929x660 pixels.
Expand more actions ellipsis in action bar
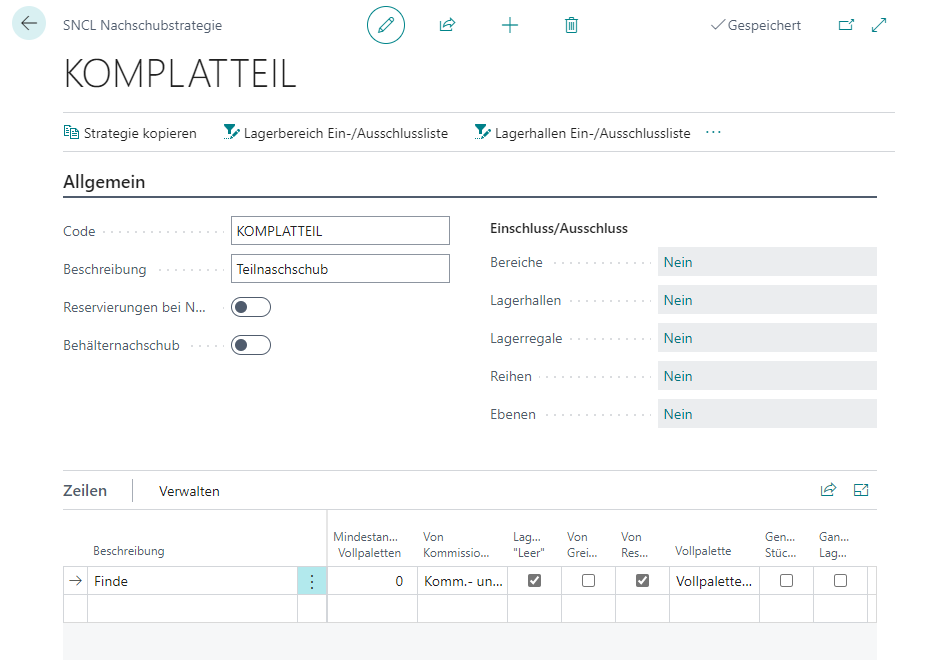click(713, 132)
